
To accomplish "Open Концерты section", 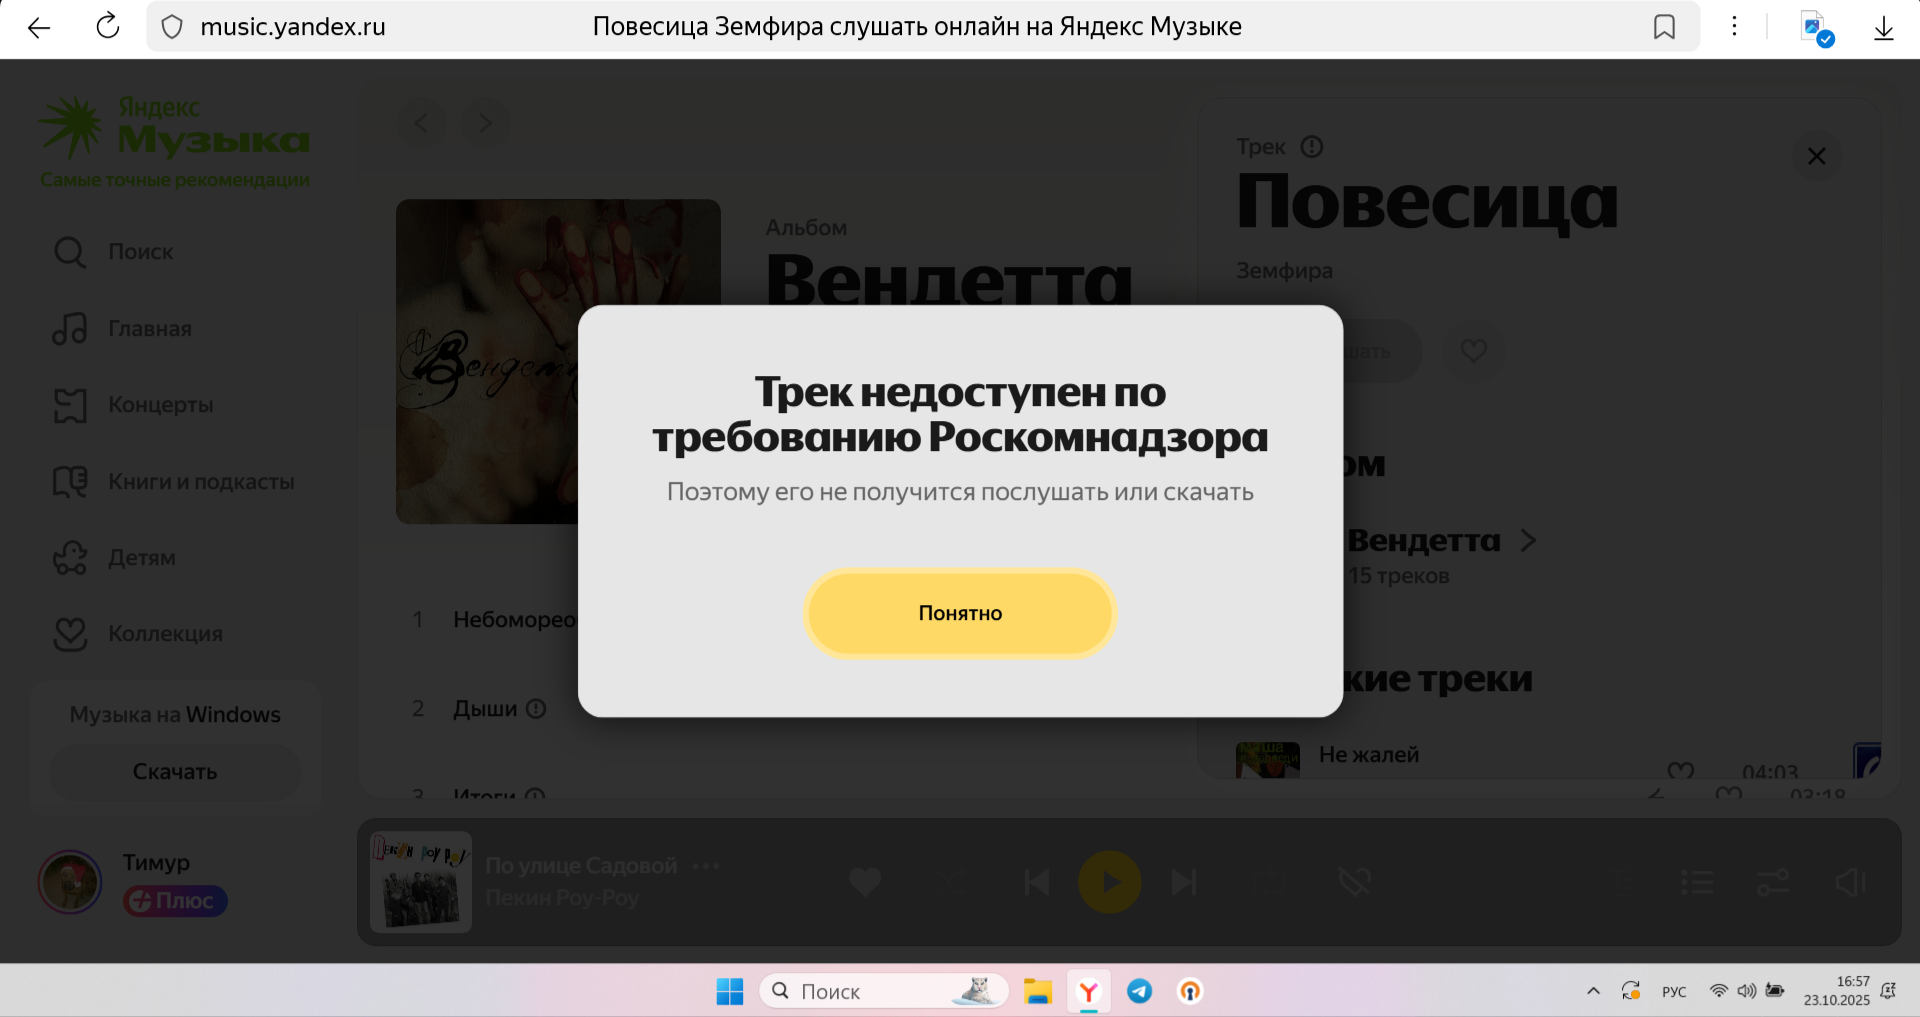I will pos(133,405).
